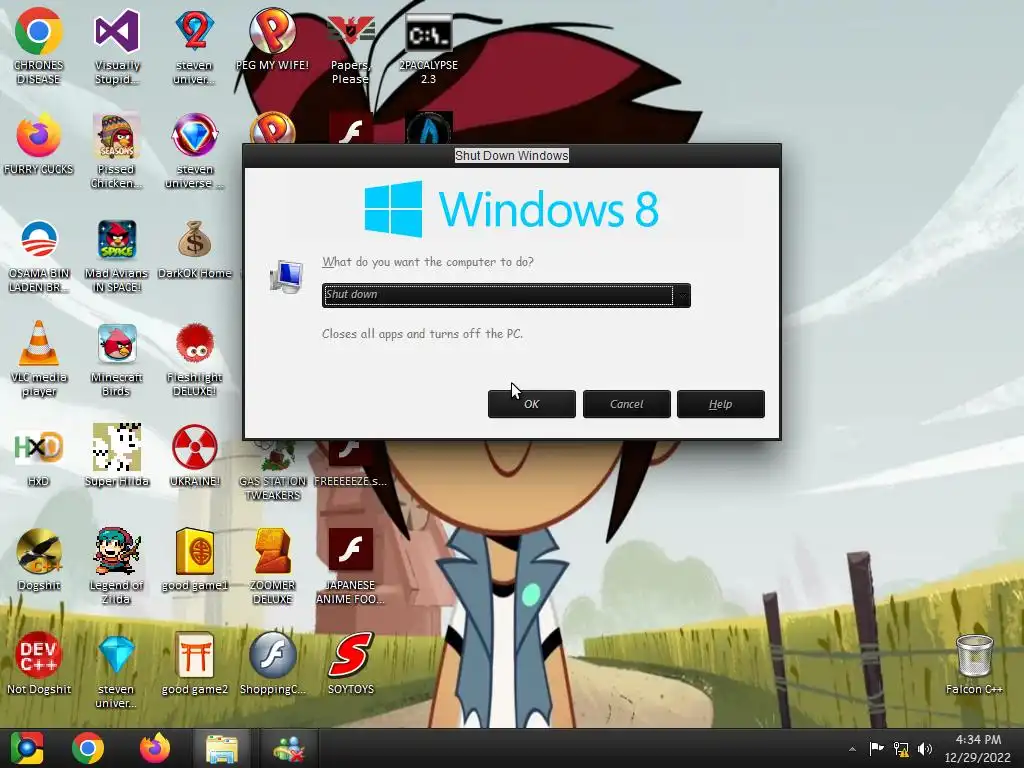Select Dogshit C++ desktop icon
The image size is (1024, 768).
click(x=39, y=559)
